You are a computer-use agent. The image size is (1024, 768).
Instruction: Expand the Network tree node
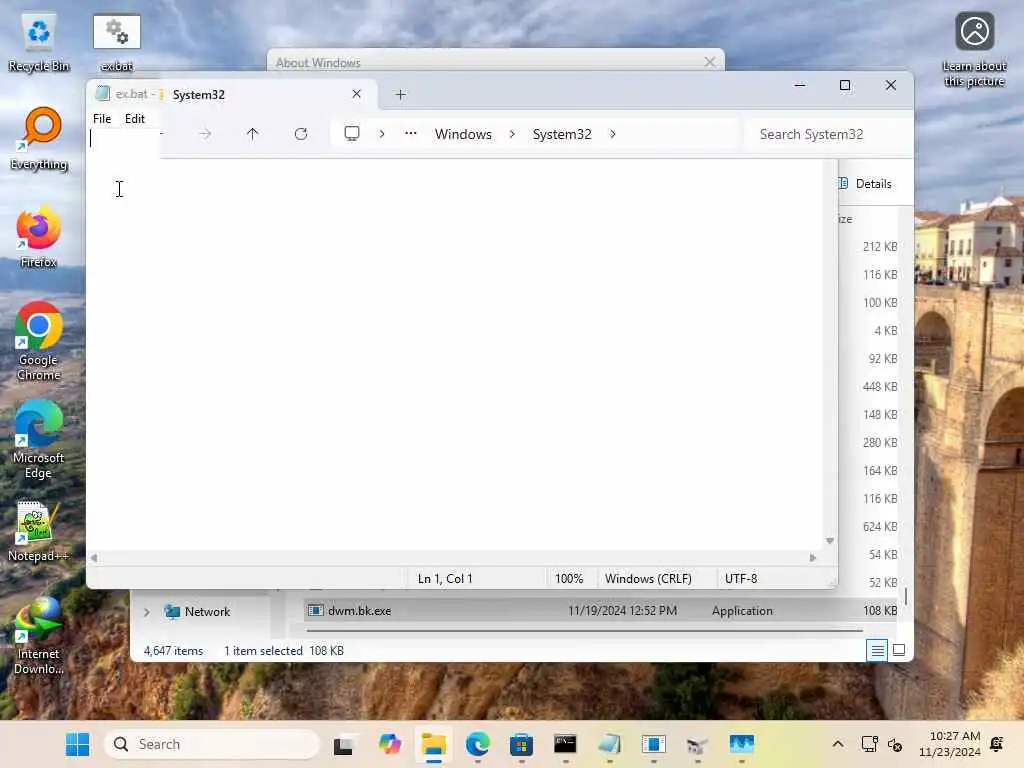pyautogui.click(x=146, y=613)
